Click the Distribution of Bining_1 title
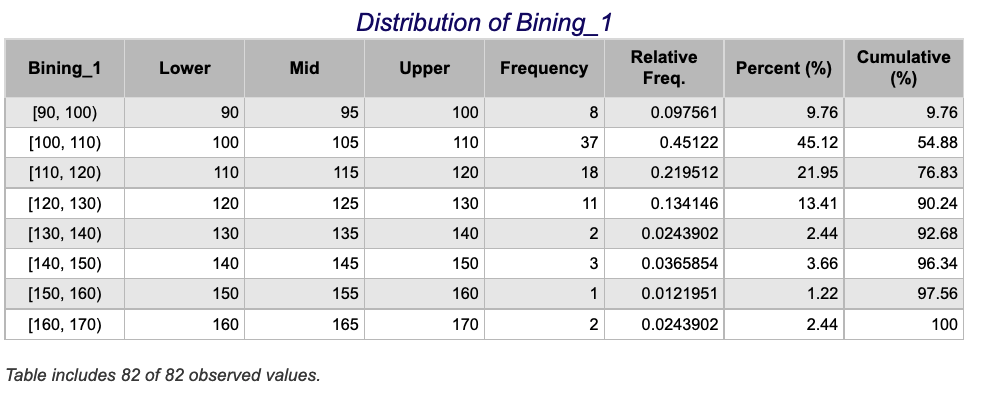999x393 pixels. point(484,22)
